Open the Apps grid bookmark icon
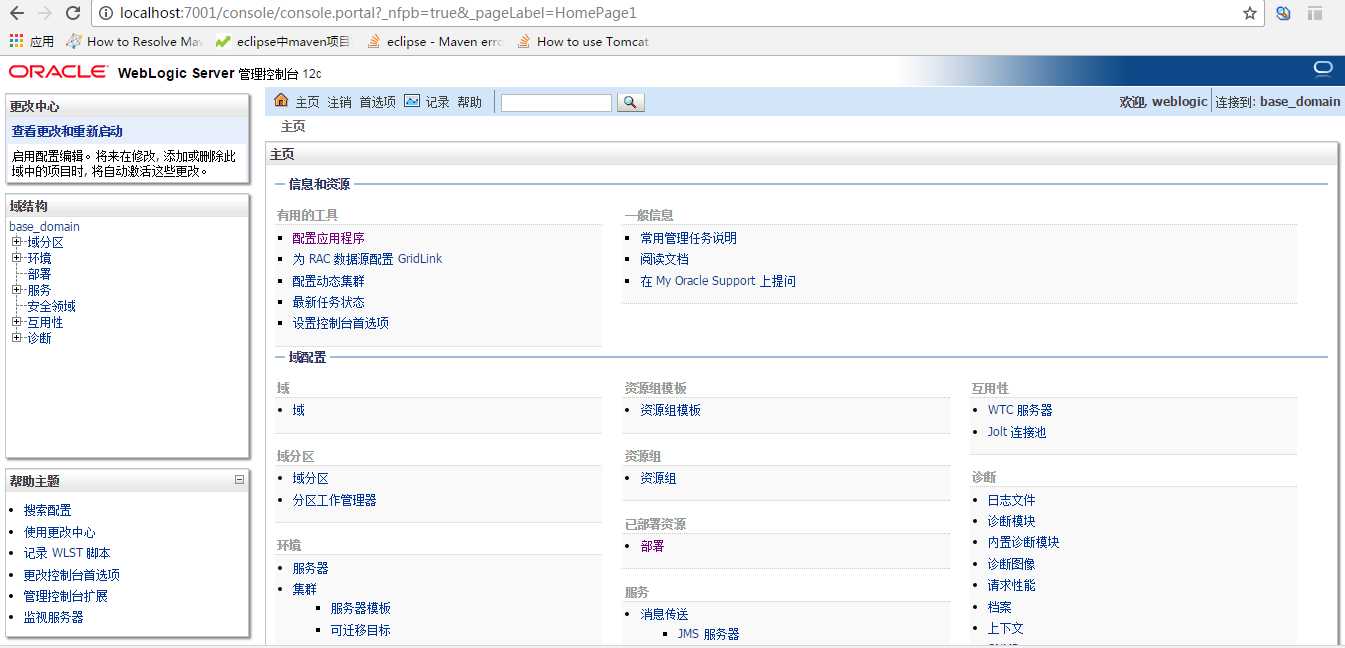The width and height of the screenshot is (1345, 648). [16, 41]
